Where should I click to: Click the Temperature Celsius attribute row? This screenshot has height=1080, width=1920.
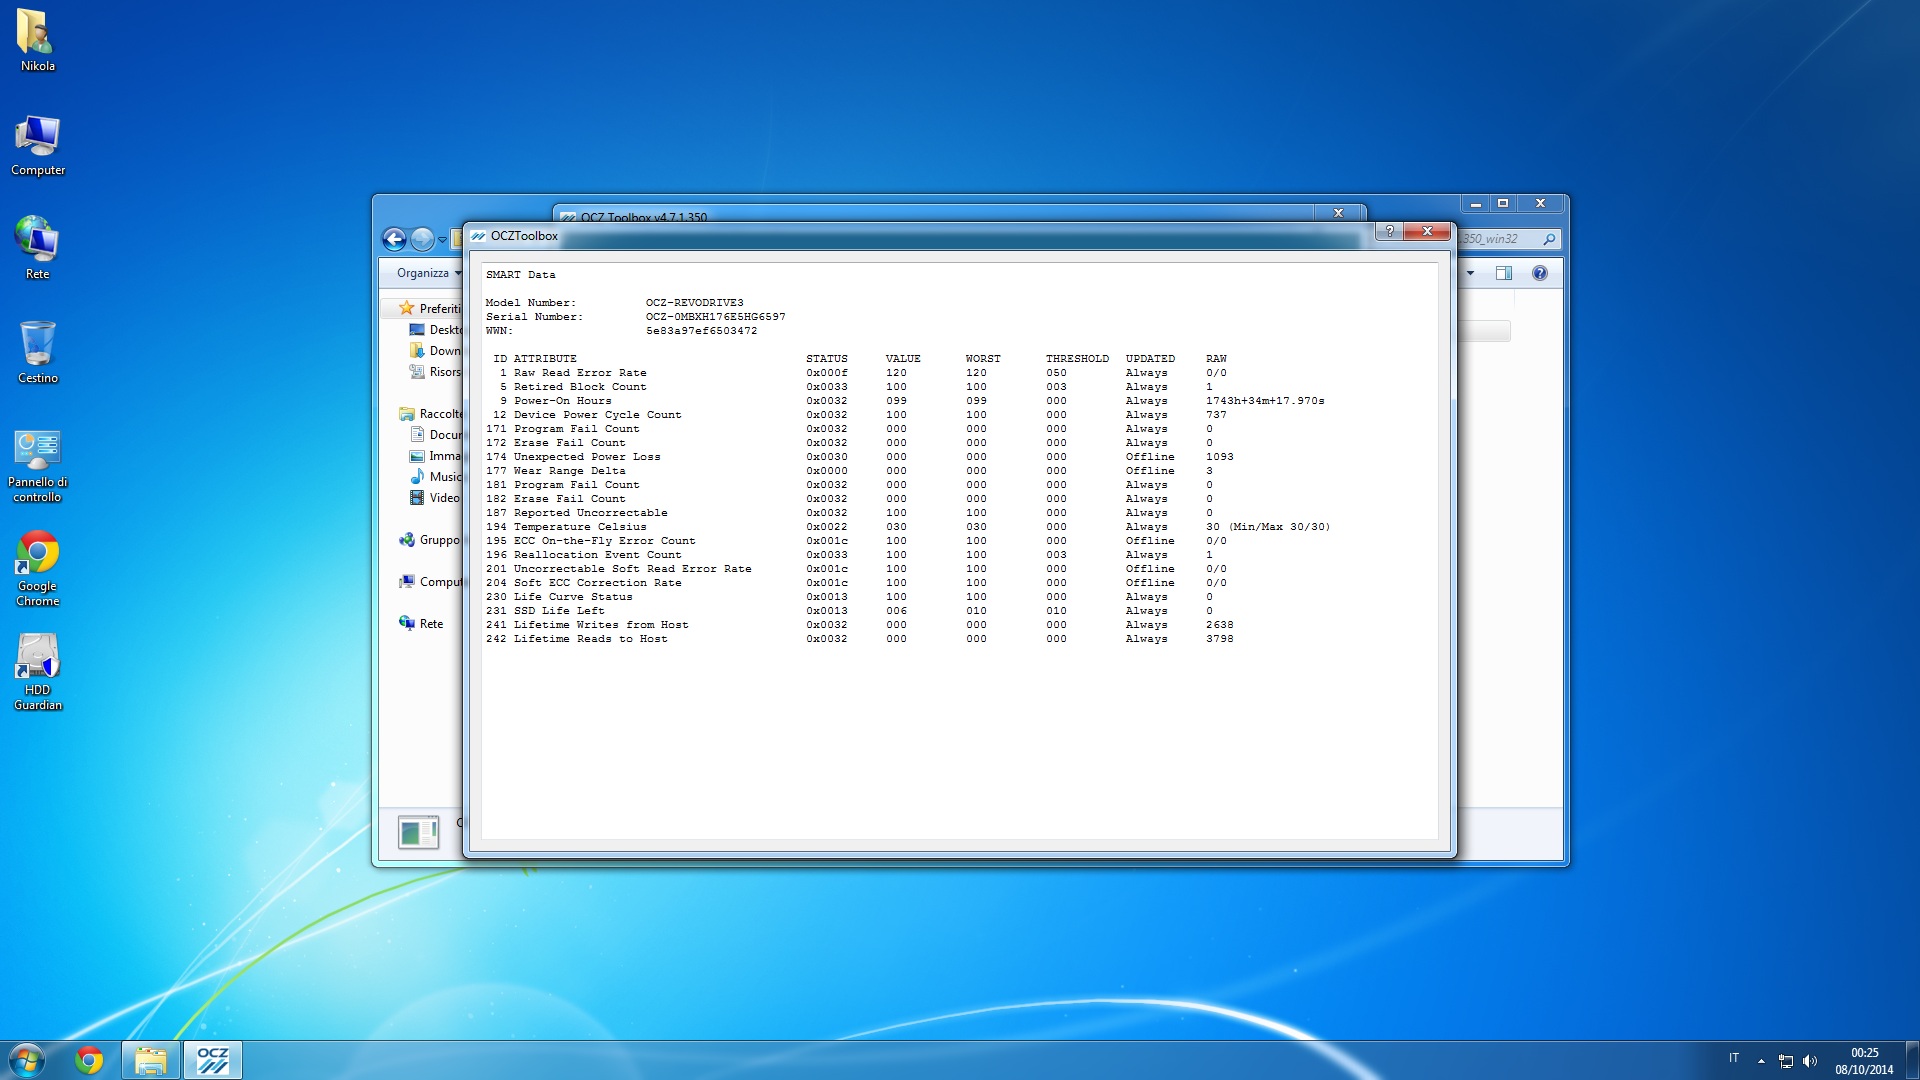pyautogui.click(x=908, y=527)
